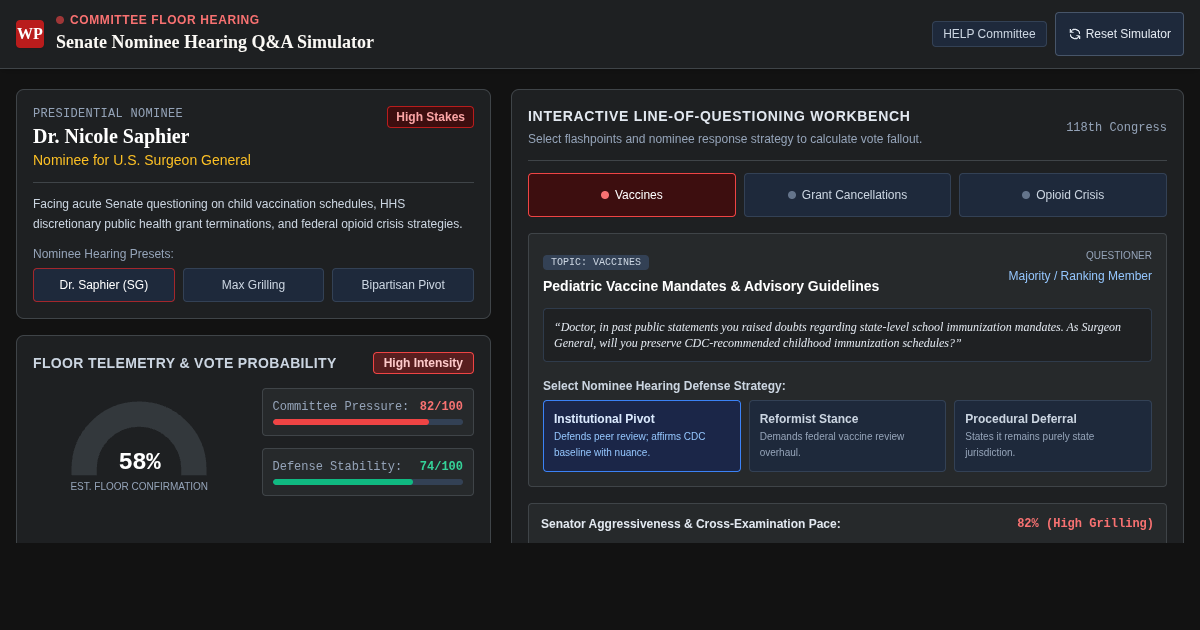Image resolution: width=1200 pixels, height=630 pixels.
Task: Click the 58% floor confirmation gauge
Action: click(139, 440)
